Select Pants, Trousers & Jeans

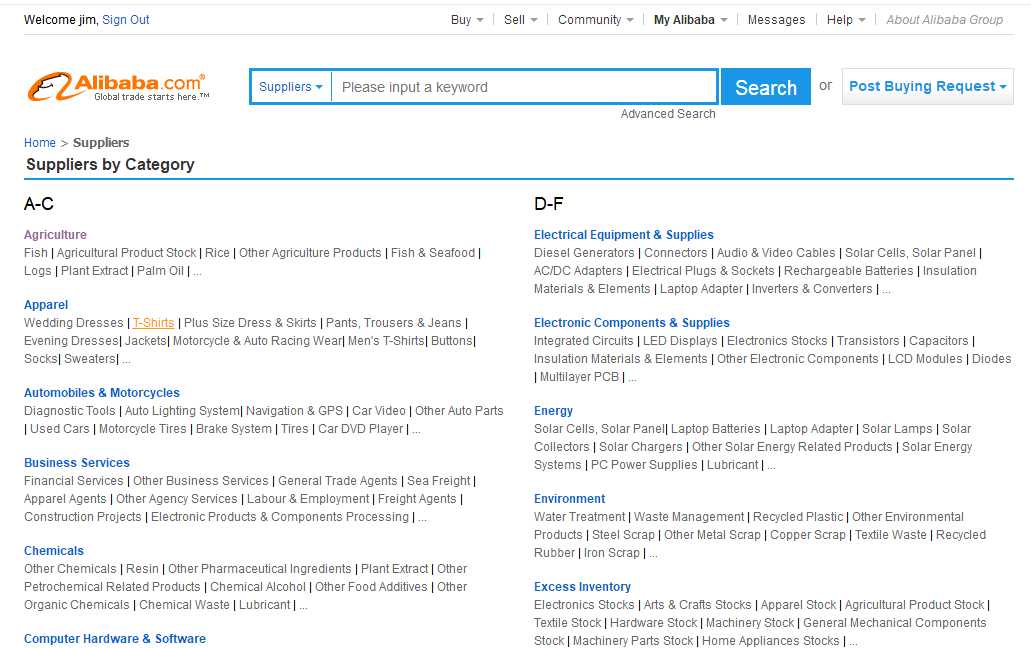click(x=394, y=323)
